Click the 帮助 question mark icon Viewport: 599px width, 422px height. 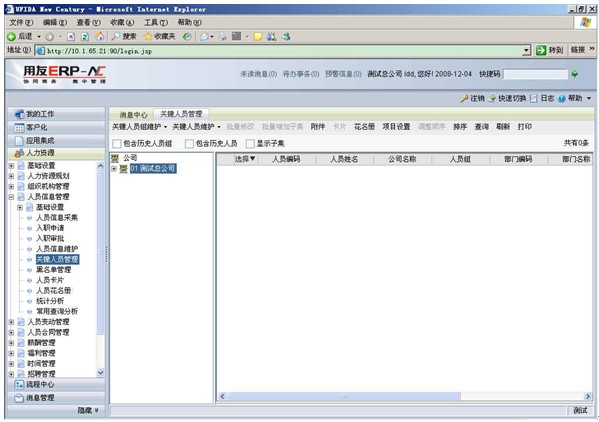561,99
